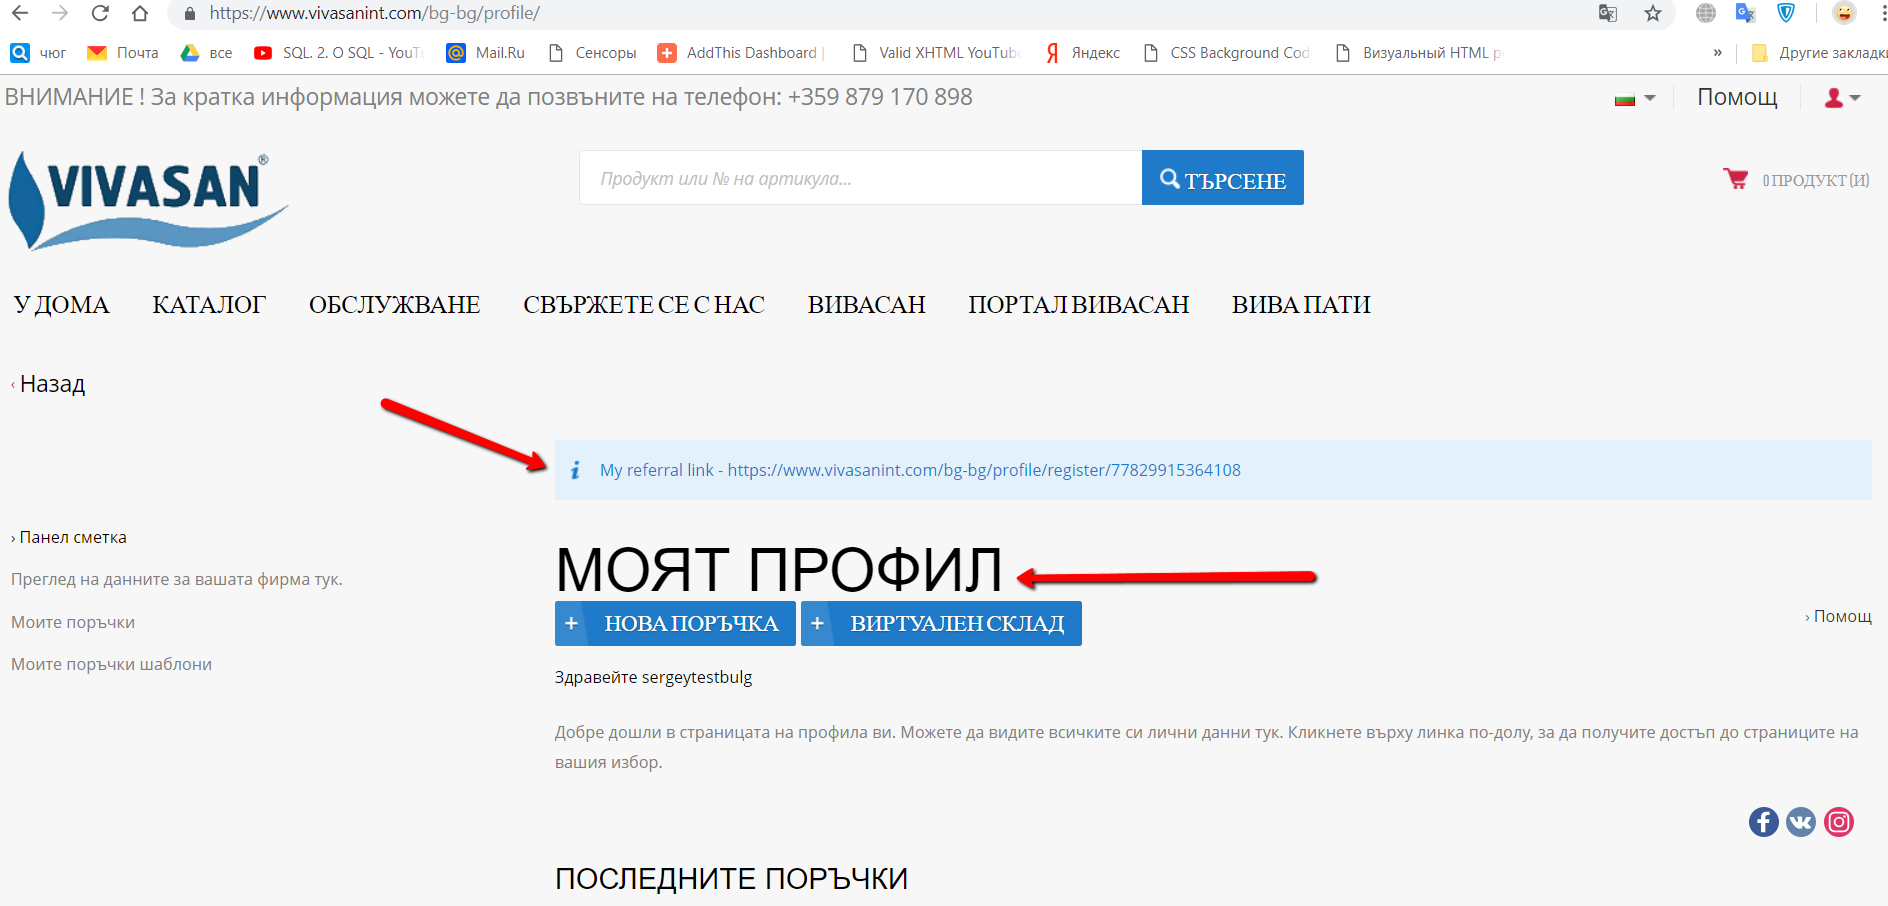Click 'Преглед на данните за вашата фирма тук.'
The image size is (1888, 906).
(x=177, y=579)
